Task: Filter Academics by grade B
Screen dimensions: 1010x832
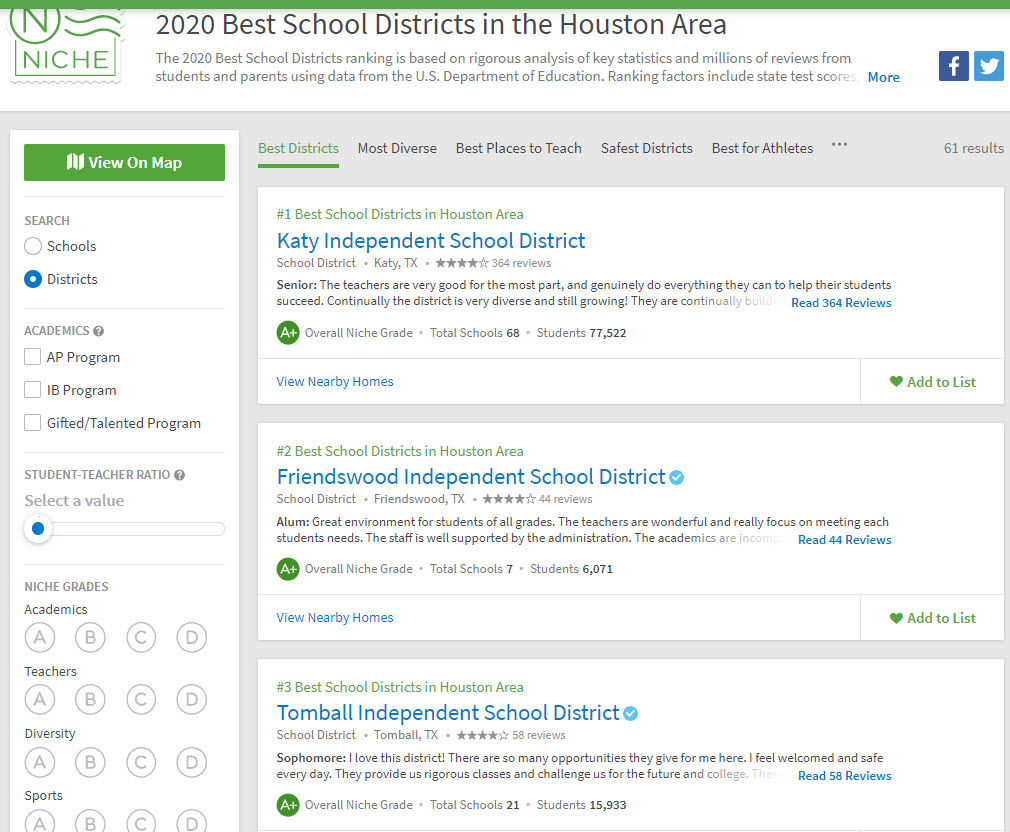Action: (x=90, y=638)
